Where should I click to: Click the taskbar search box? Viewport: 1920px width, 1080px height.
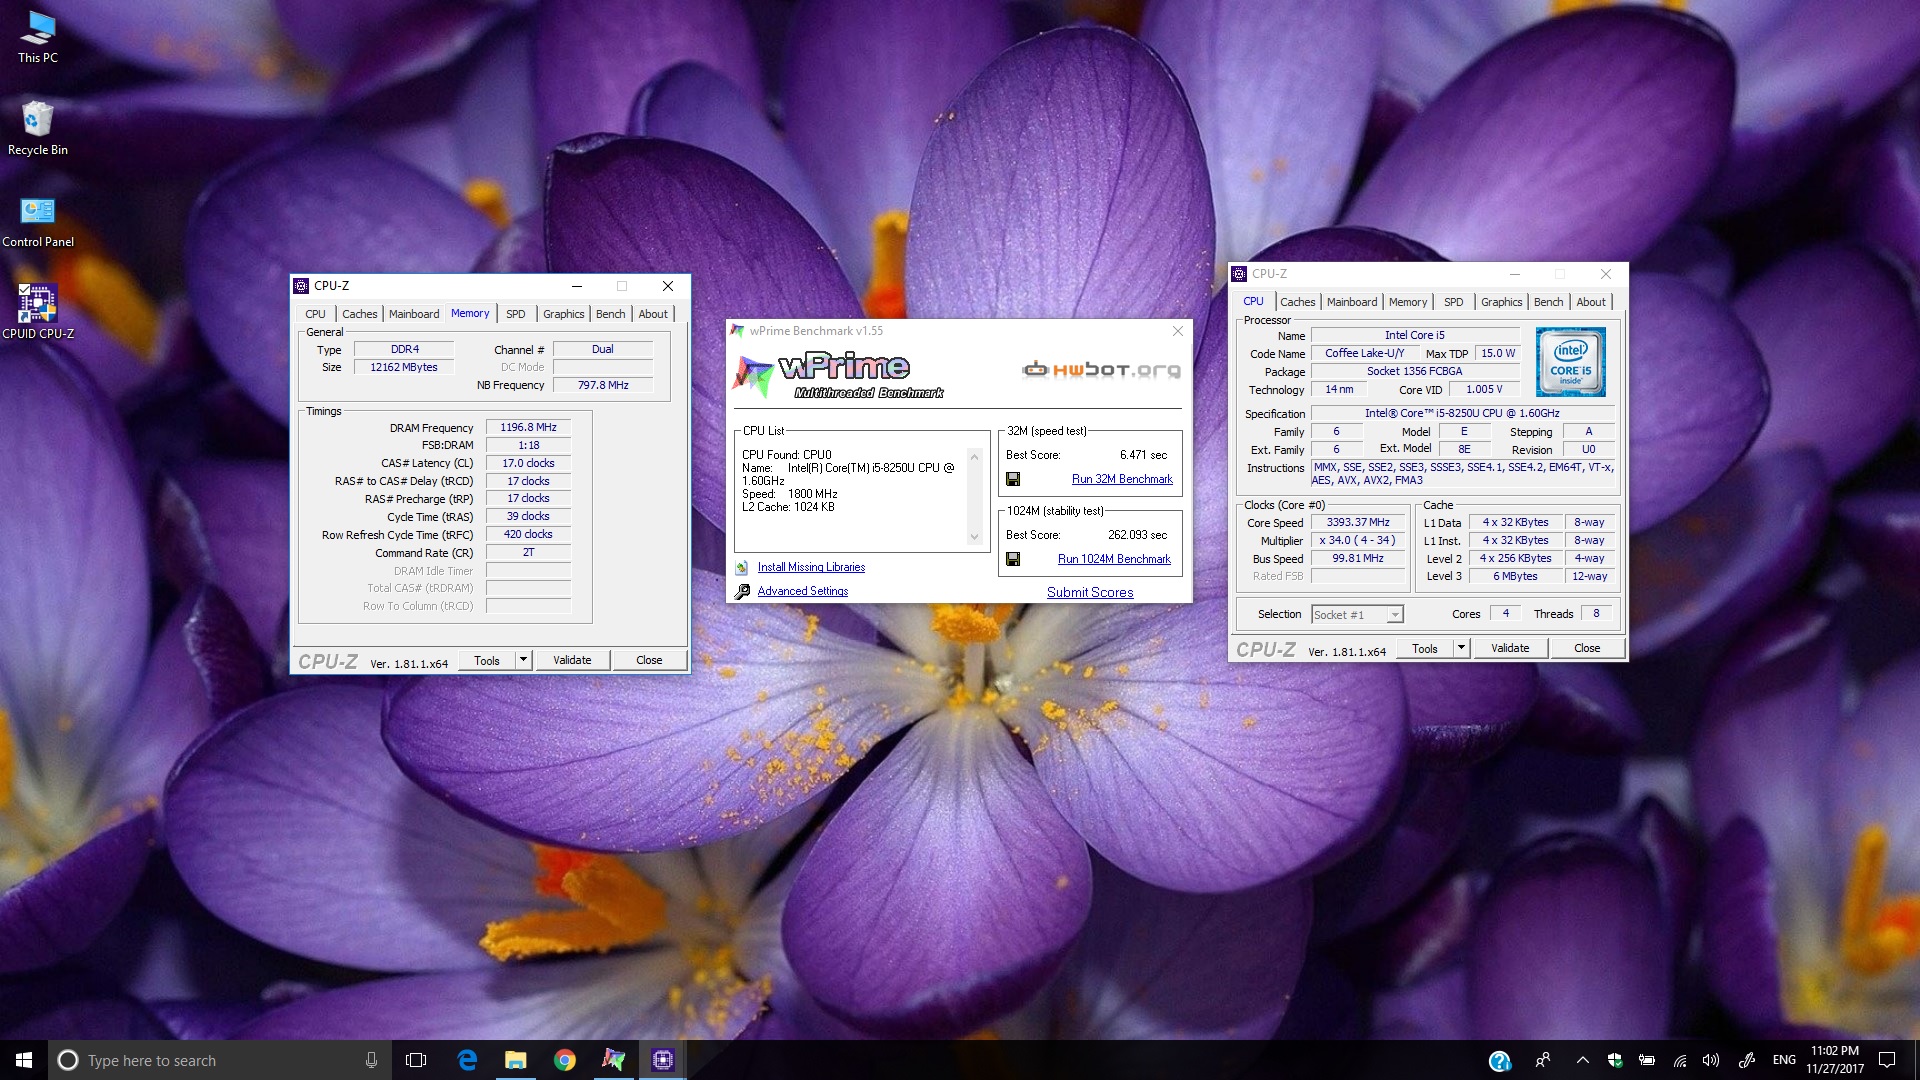220,1060
